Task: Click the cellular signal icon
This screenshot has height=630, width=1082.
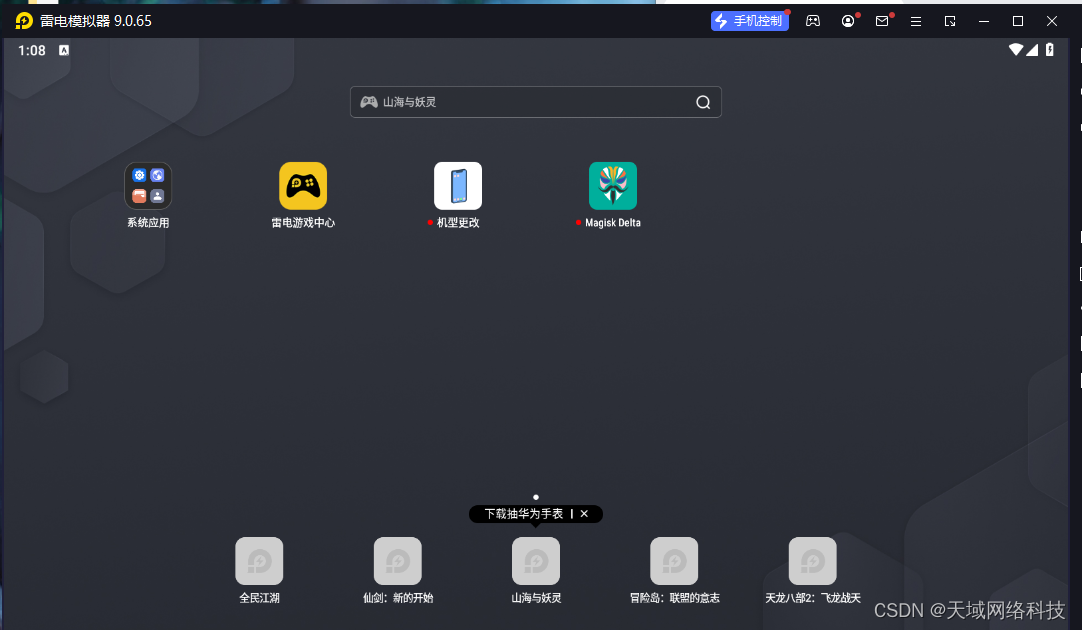Action: (x=1032, y=50)
